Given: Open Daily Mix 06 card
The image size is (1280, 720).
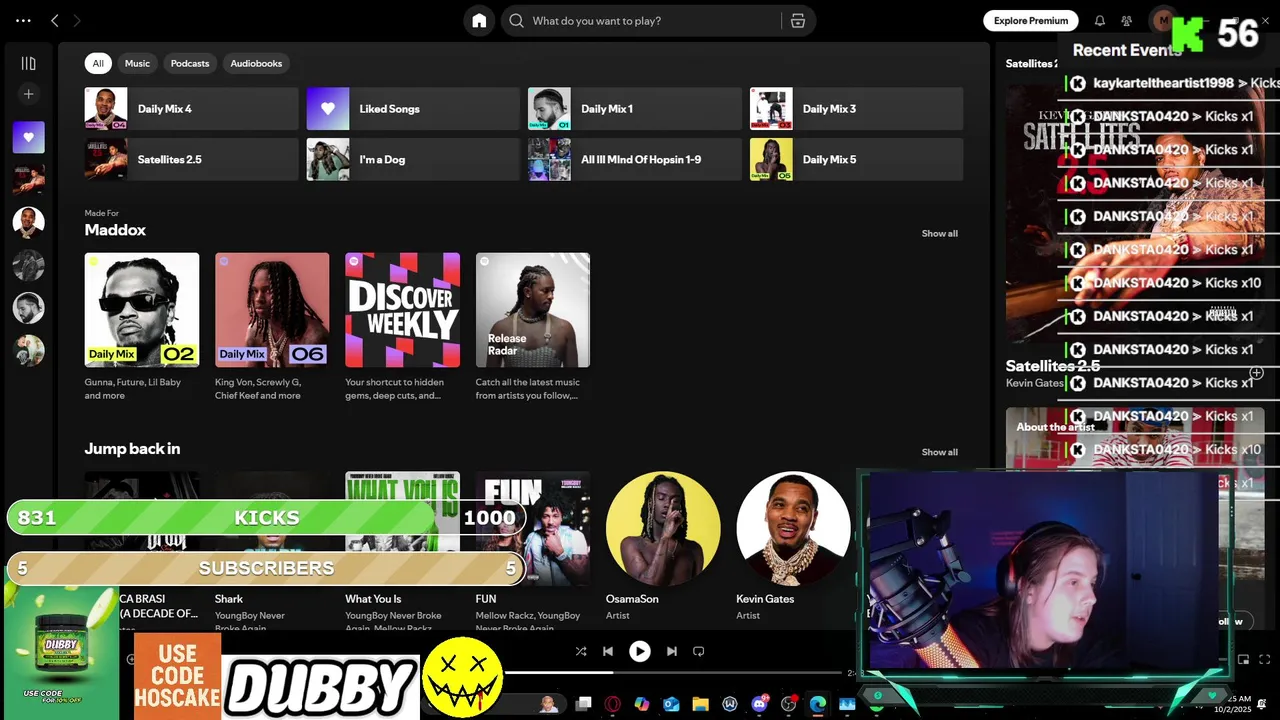Looking at the screenshot, I should click(x=272, y=326).
